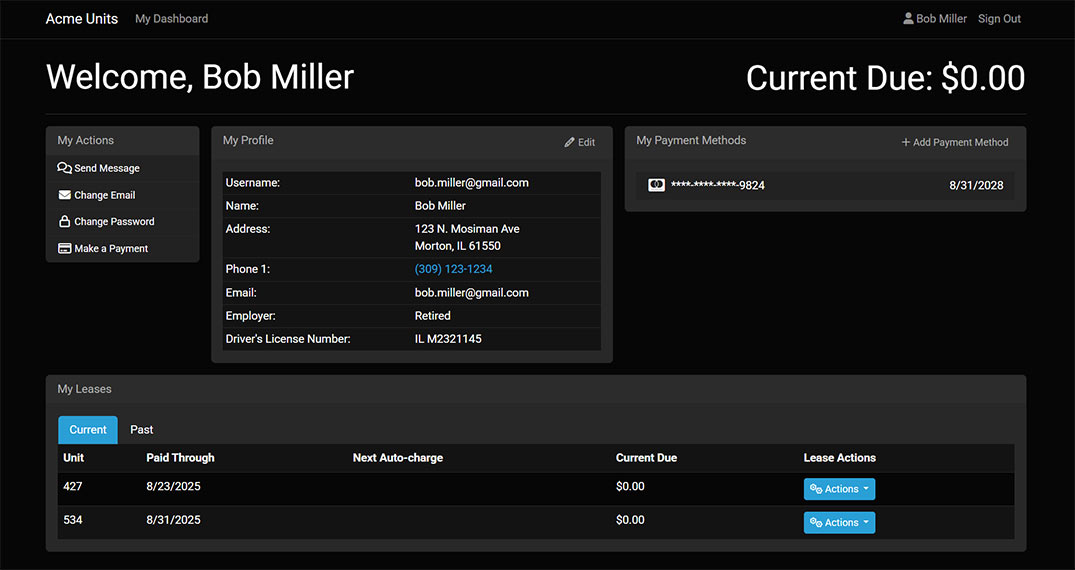
Task: Click the Welcome, Bob Miller heading
Action: point(200,77)
